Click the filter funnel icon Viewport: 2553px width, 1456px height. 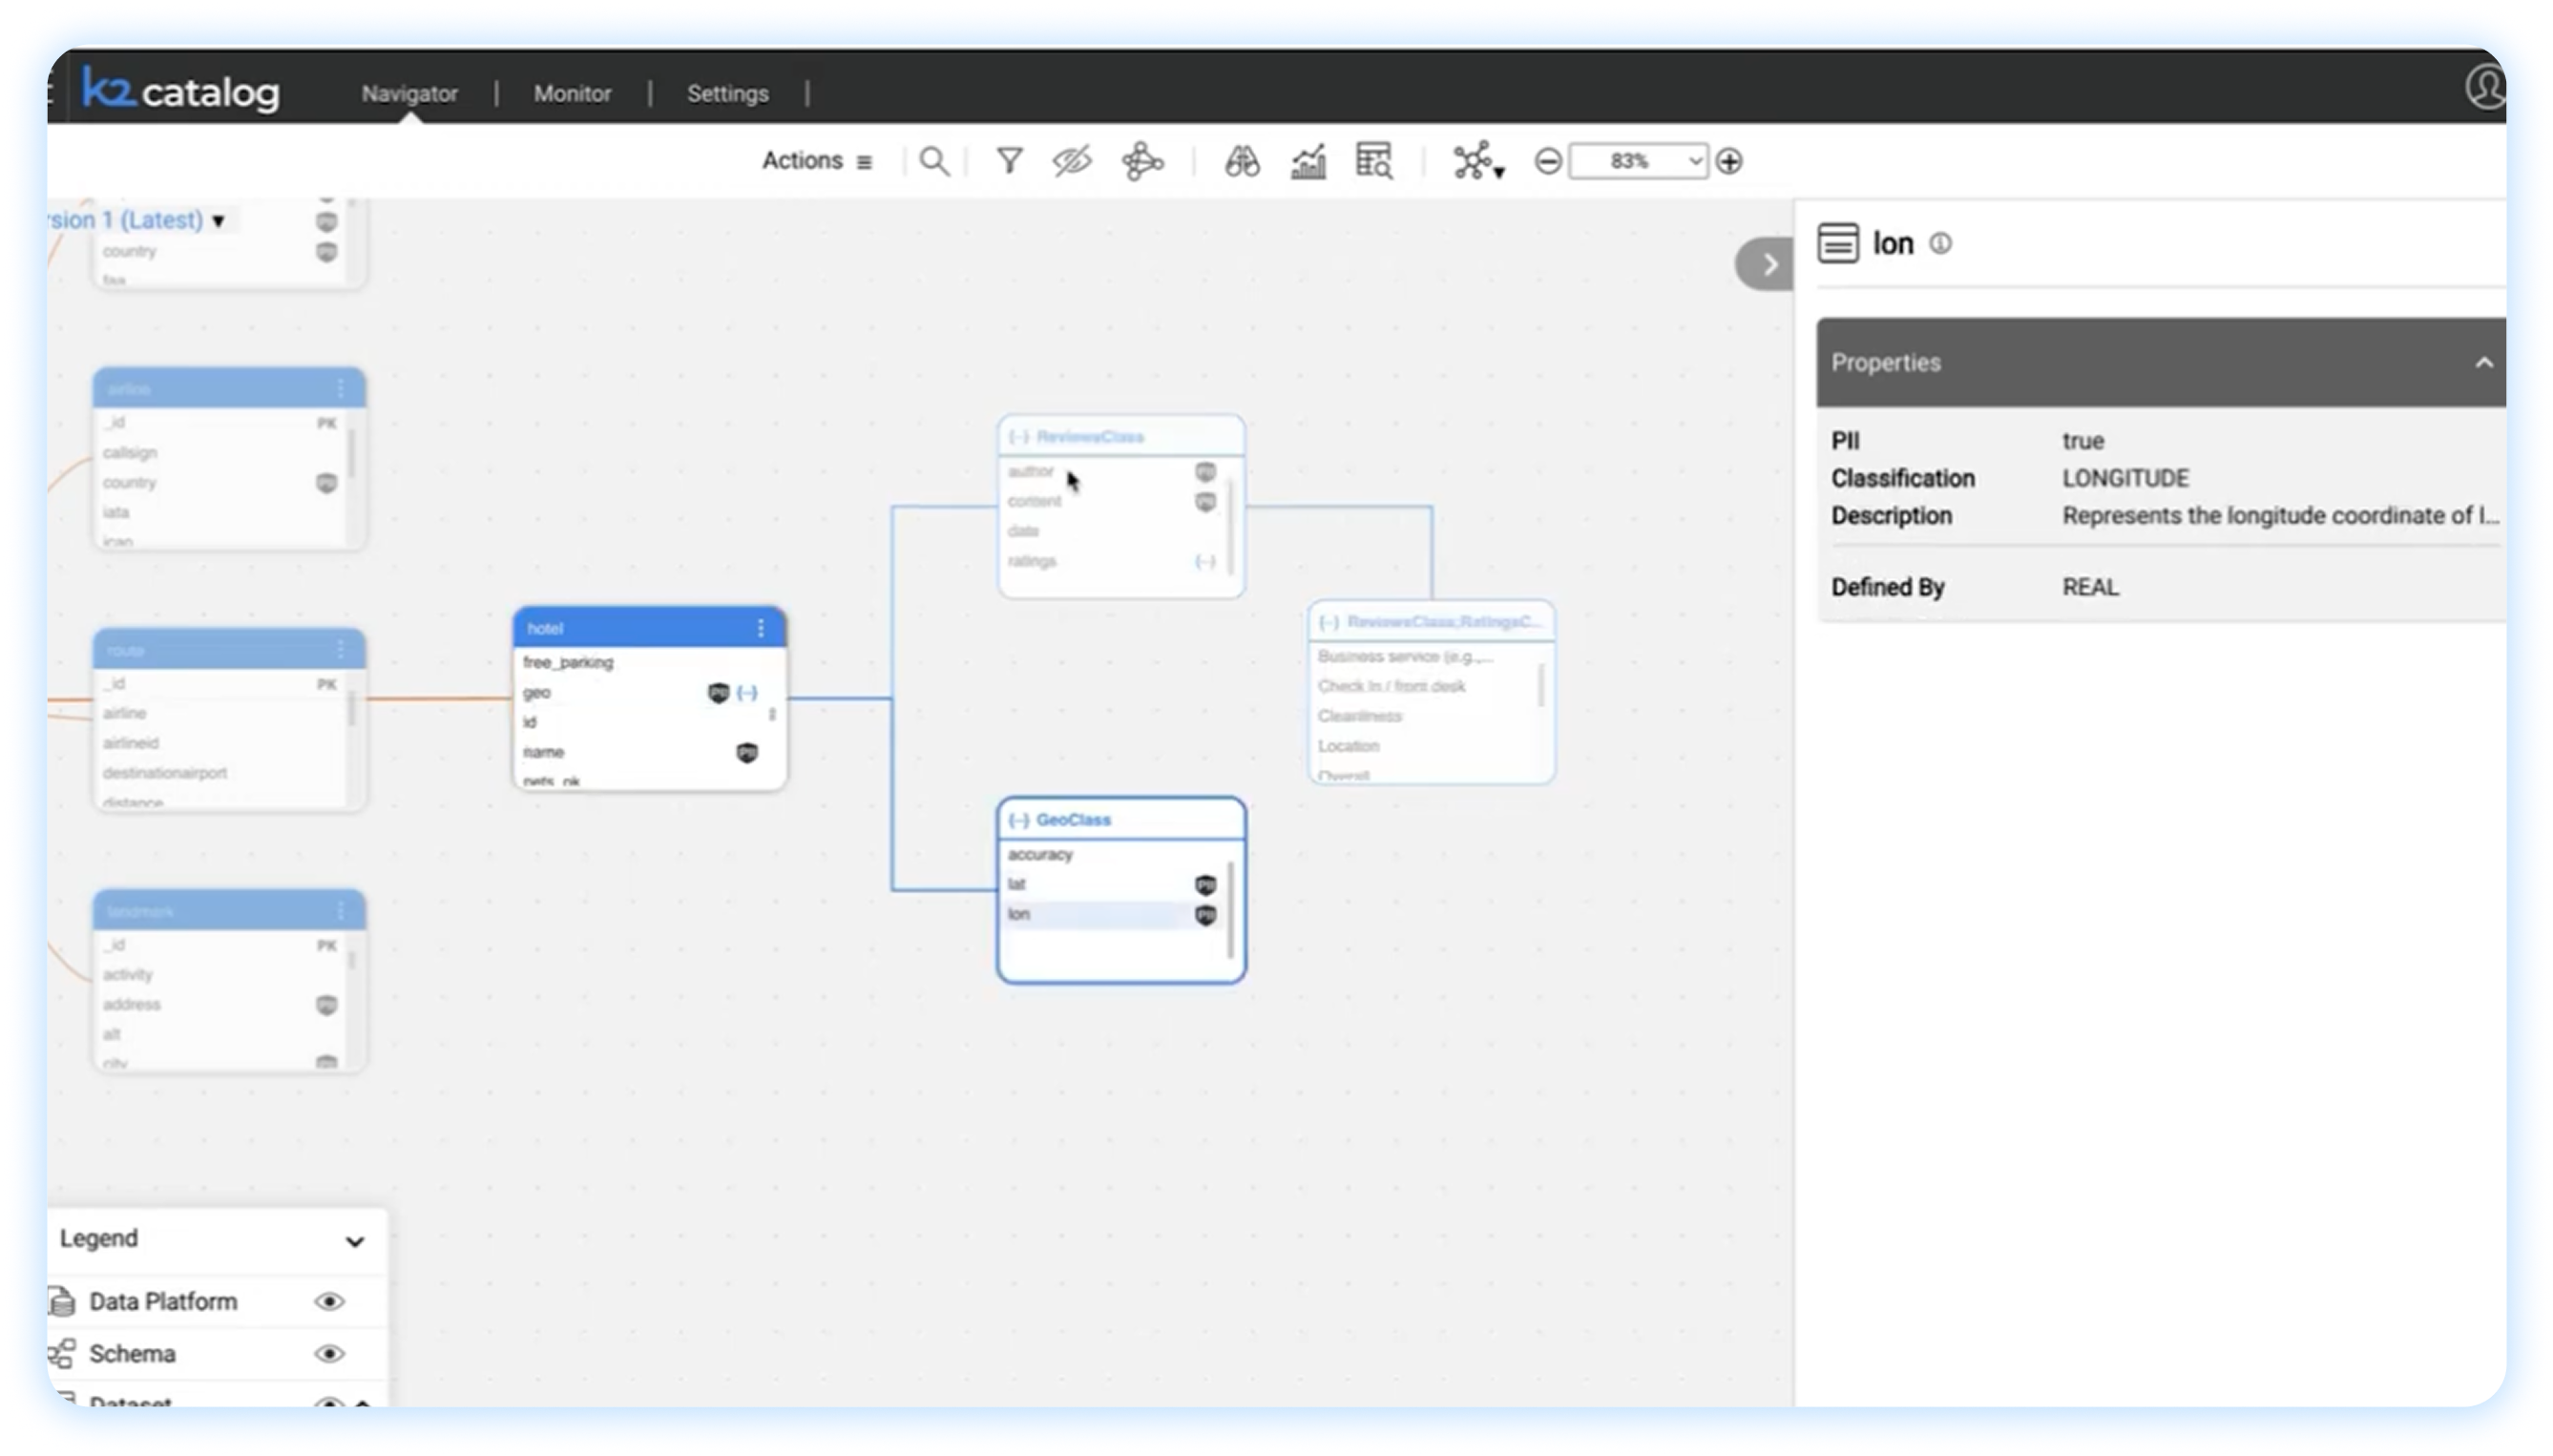[x=1009, y=160]
